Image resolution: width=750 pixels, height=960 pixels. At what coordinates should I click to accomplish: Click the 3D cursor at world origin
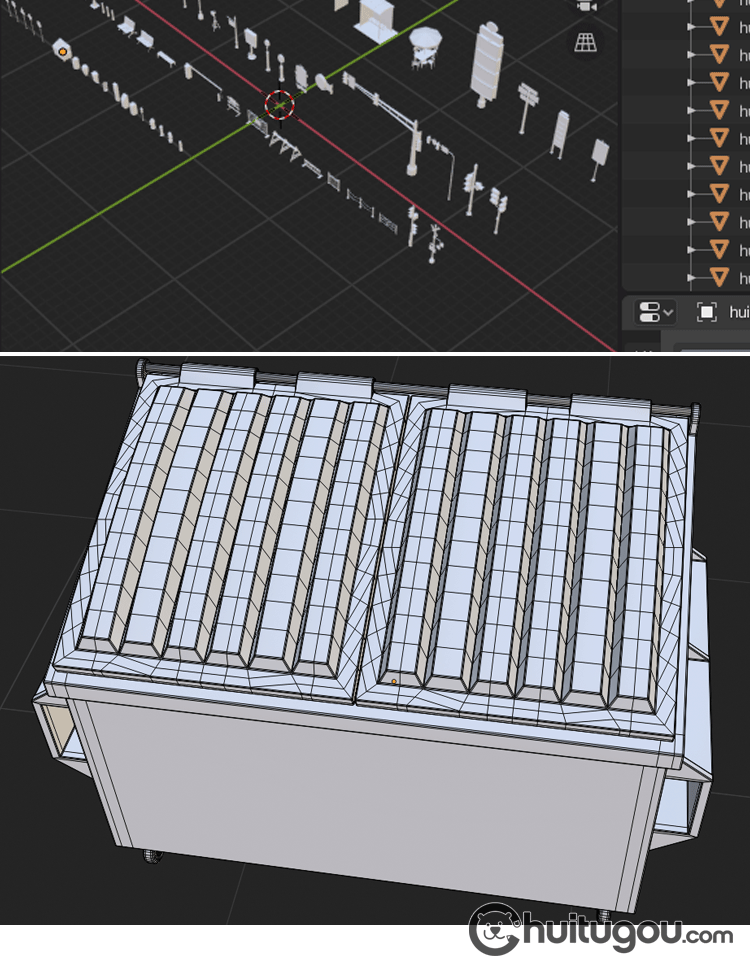point(280,105)
